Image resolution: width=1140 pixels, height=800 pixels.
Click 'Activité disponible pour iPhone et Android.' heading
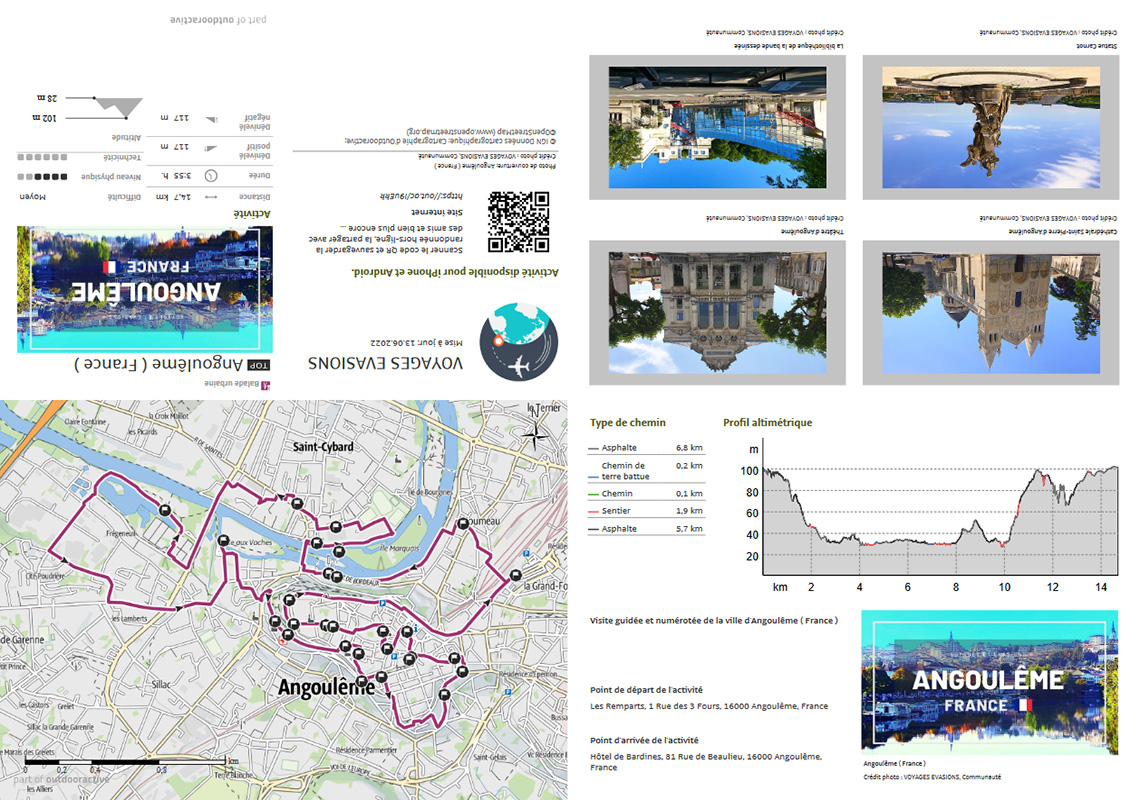pos(455,272)
